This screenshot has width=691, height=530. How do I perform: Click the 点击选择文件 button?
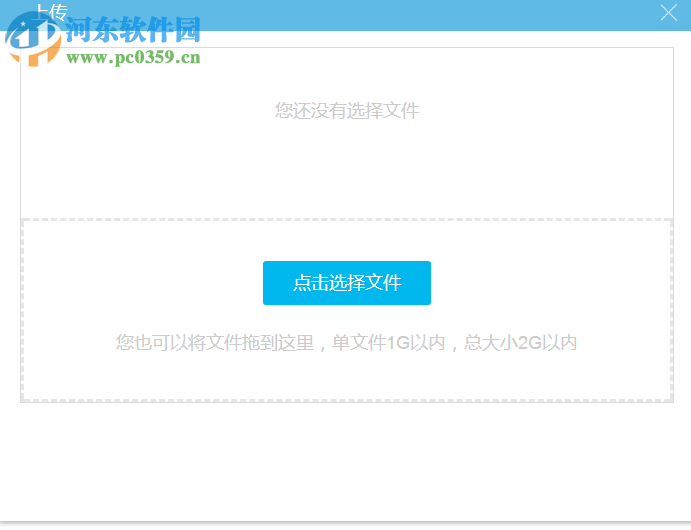[x=347, y=283]
